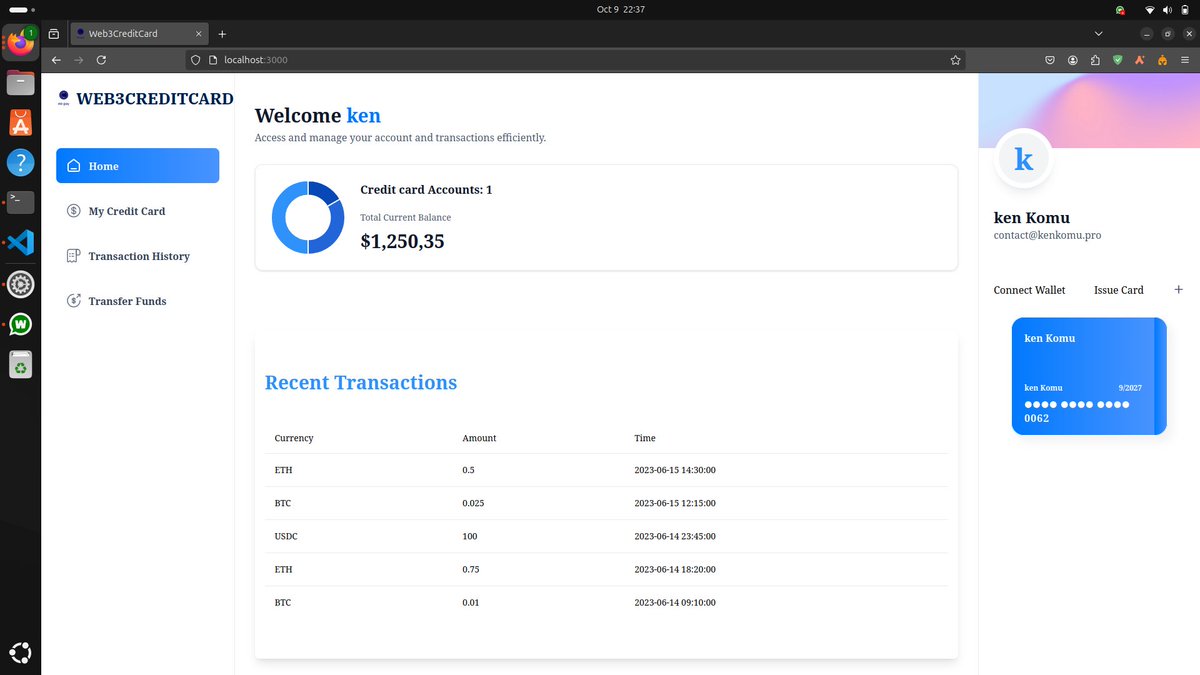
Task: Open Terminal from the dock
Action: 20,202
